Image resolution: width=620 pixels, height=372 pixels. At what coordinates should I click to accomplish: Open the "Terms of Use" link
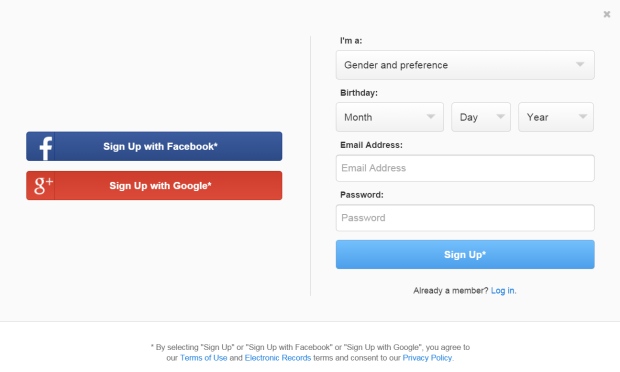(x=204, y=358)
